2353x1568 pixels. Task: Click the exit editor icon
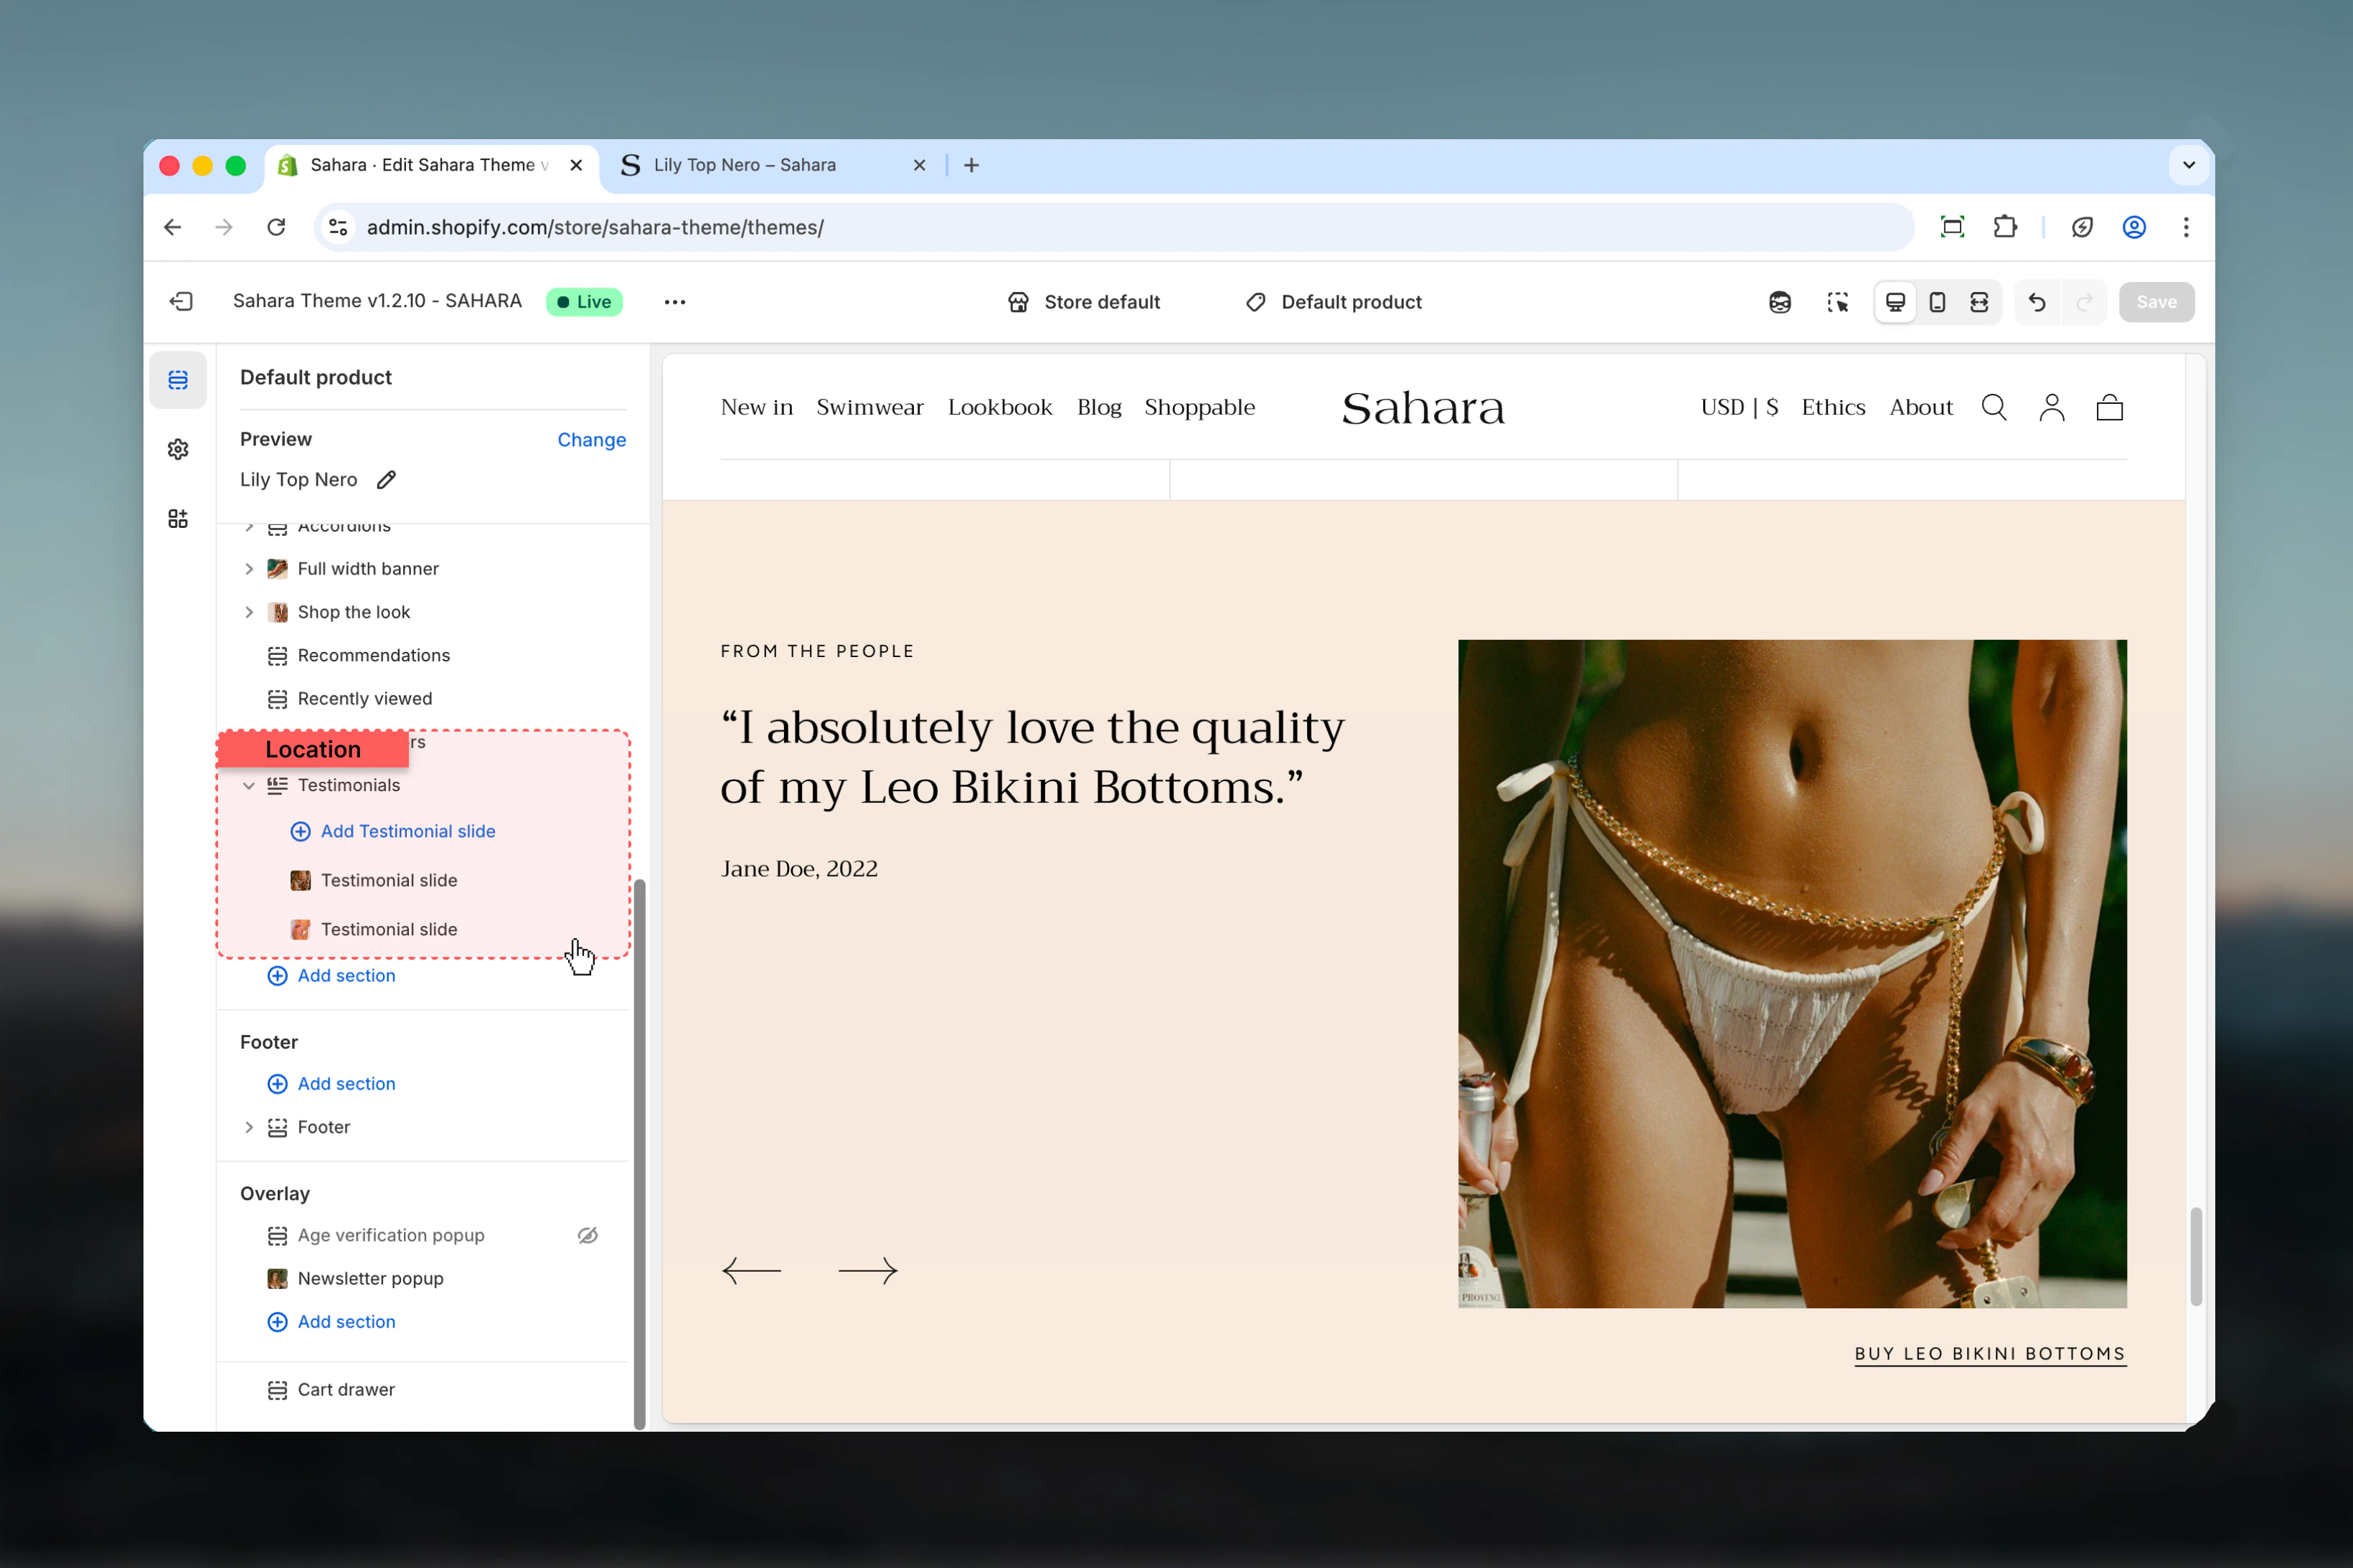tap(181, 301)
